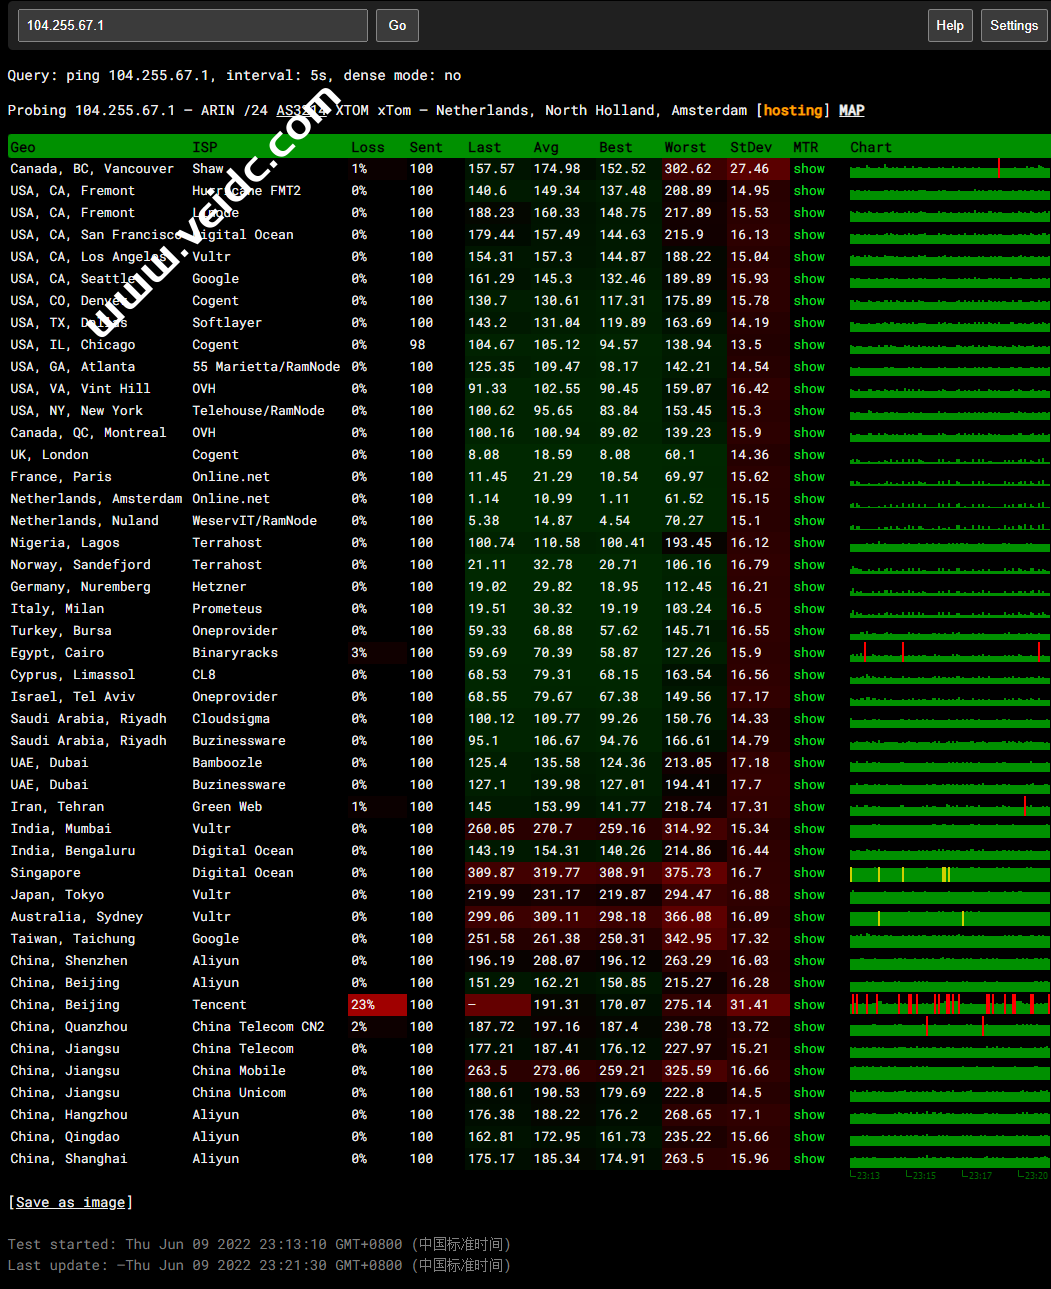The image size is (1051, 1289).
Task: Select the Hetzner ISP cell
Action: pos(219,587)
